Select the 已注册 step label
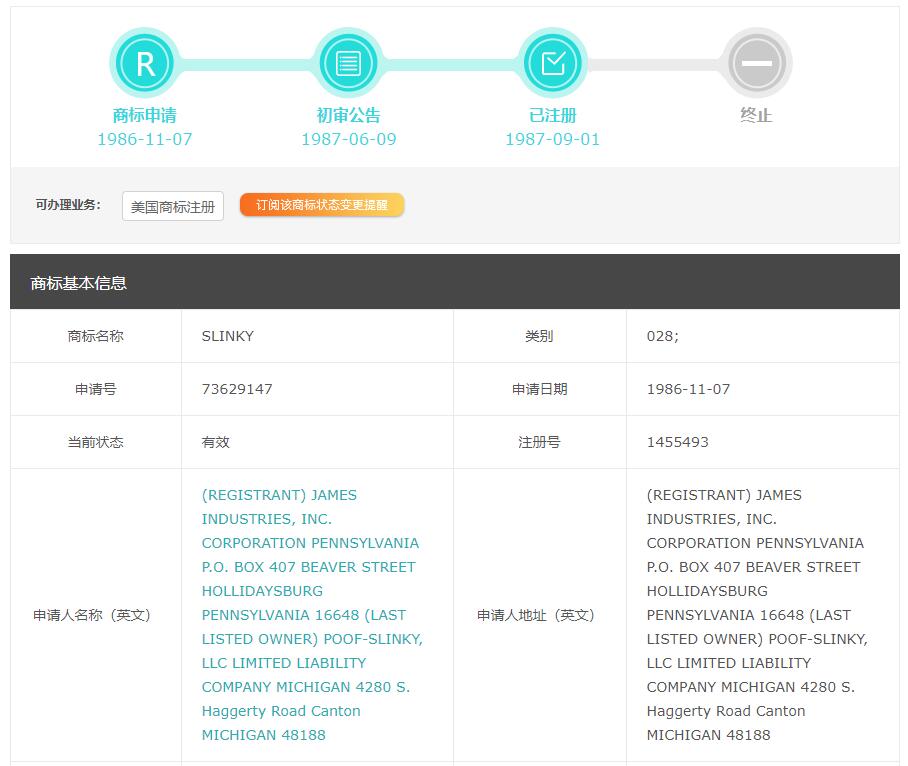 tap(552, 115)
